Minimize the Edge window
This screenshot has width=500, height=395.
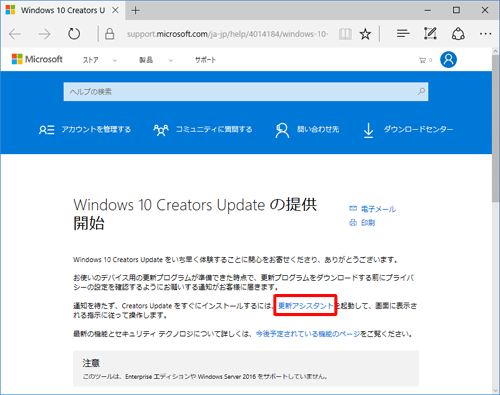[x=428, y=10]
